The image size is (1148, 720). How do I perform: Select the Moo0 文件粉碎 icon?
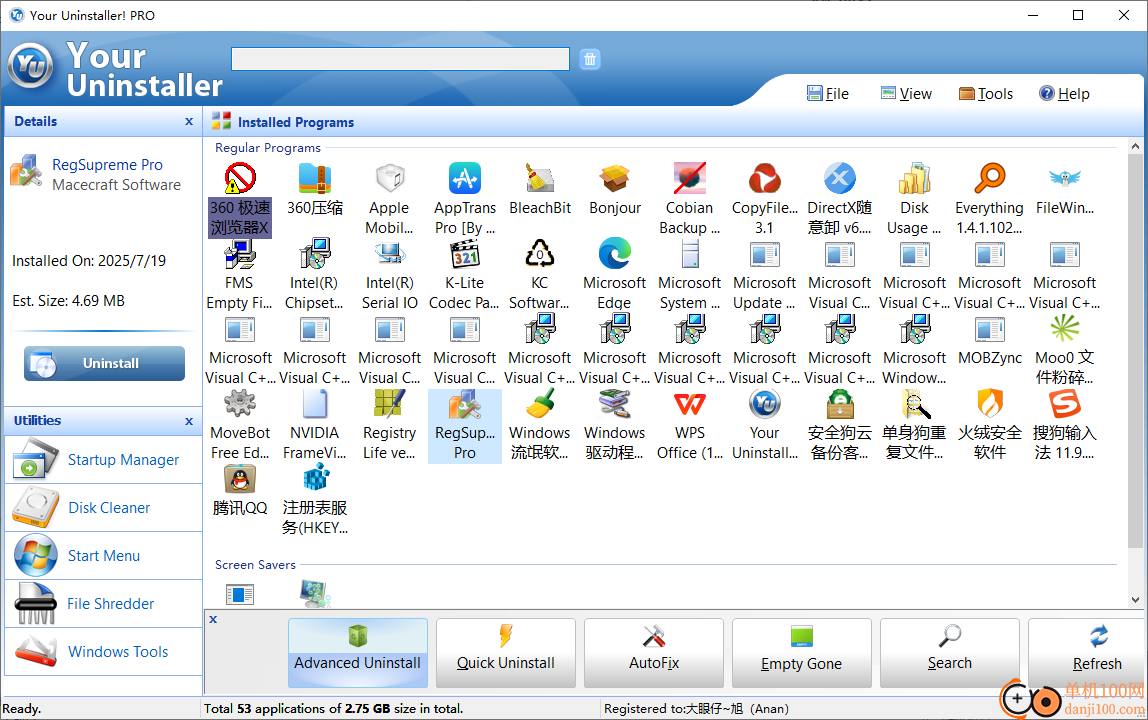tap(1065, 330)
